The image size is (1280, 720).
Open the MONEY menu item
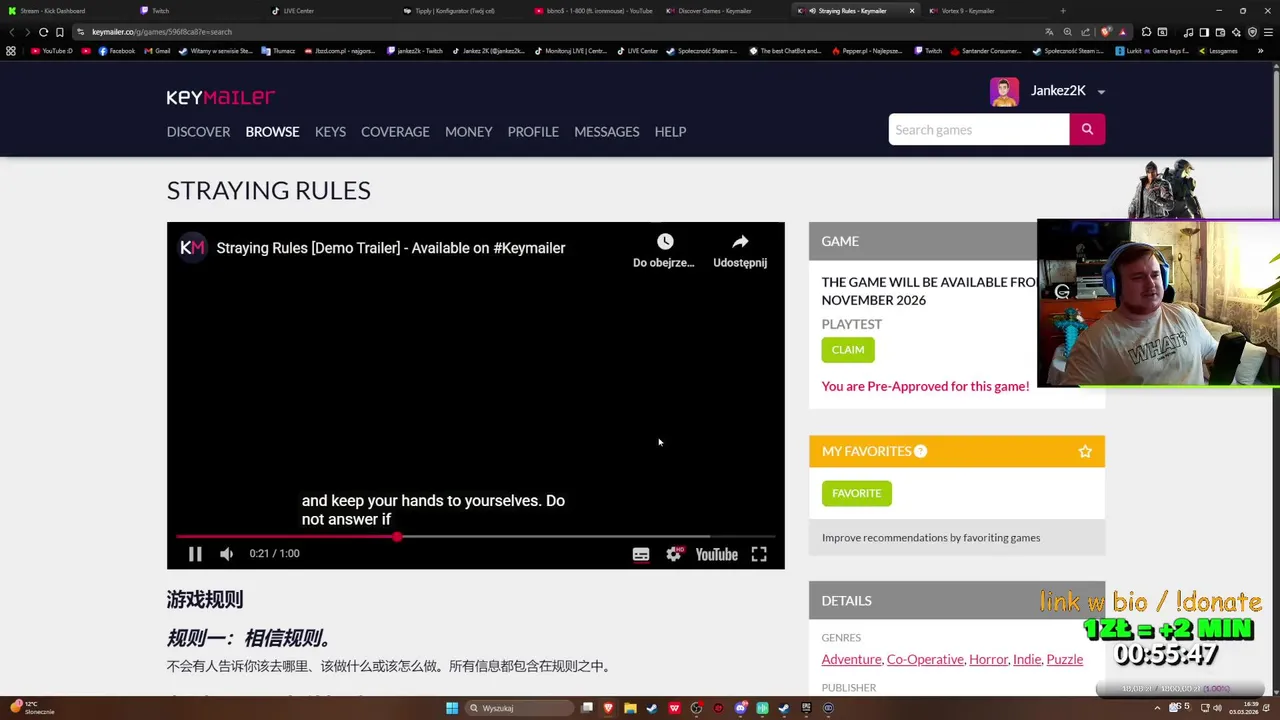[468, 132]
